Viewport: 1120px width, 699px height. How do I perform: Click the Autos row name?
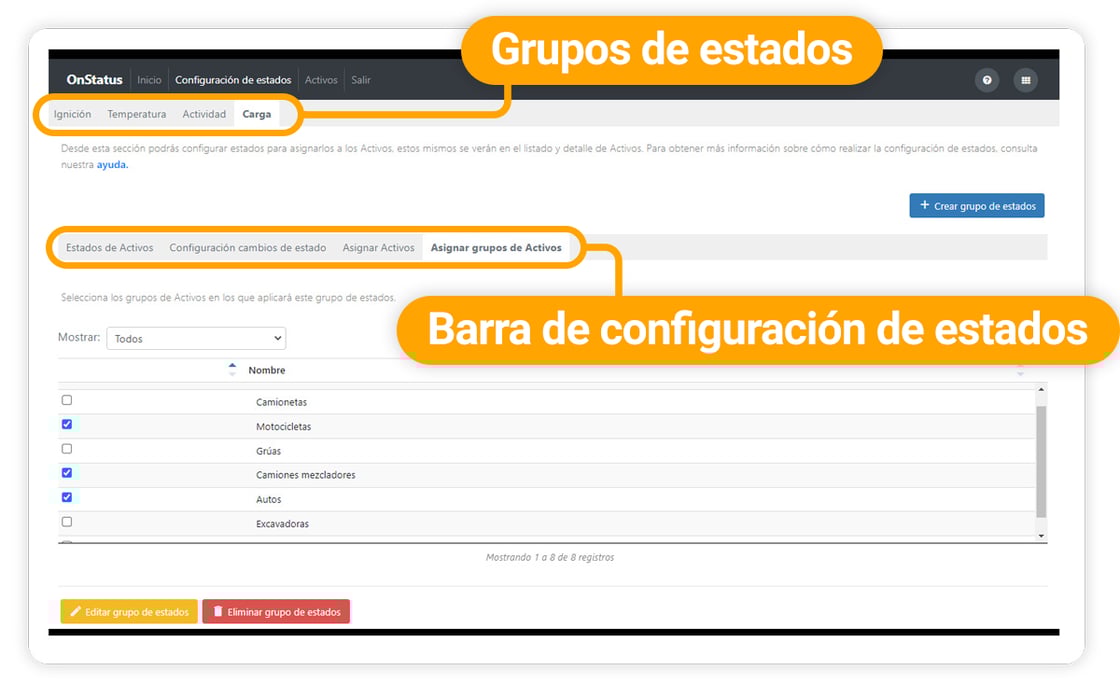(x=269, y=499)
